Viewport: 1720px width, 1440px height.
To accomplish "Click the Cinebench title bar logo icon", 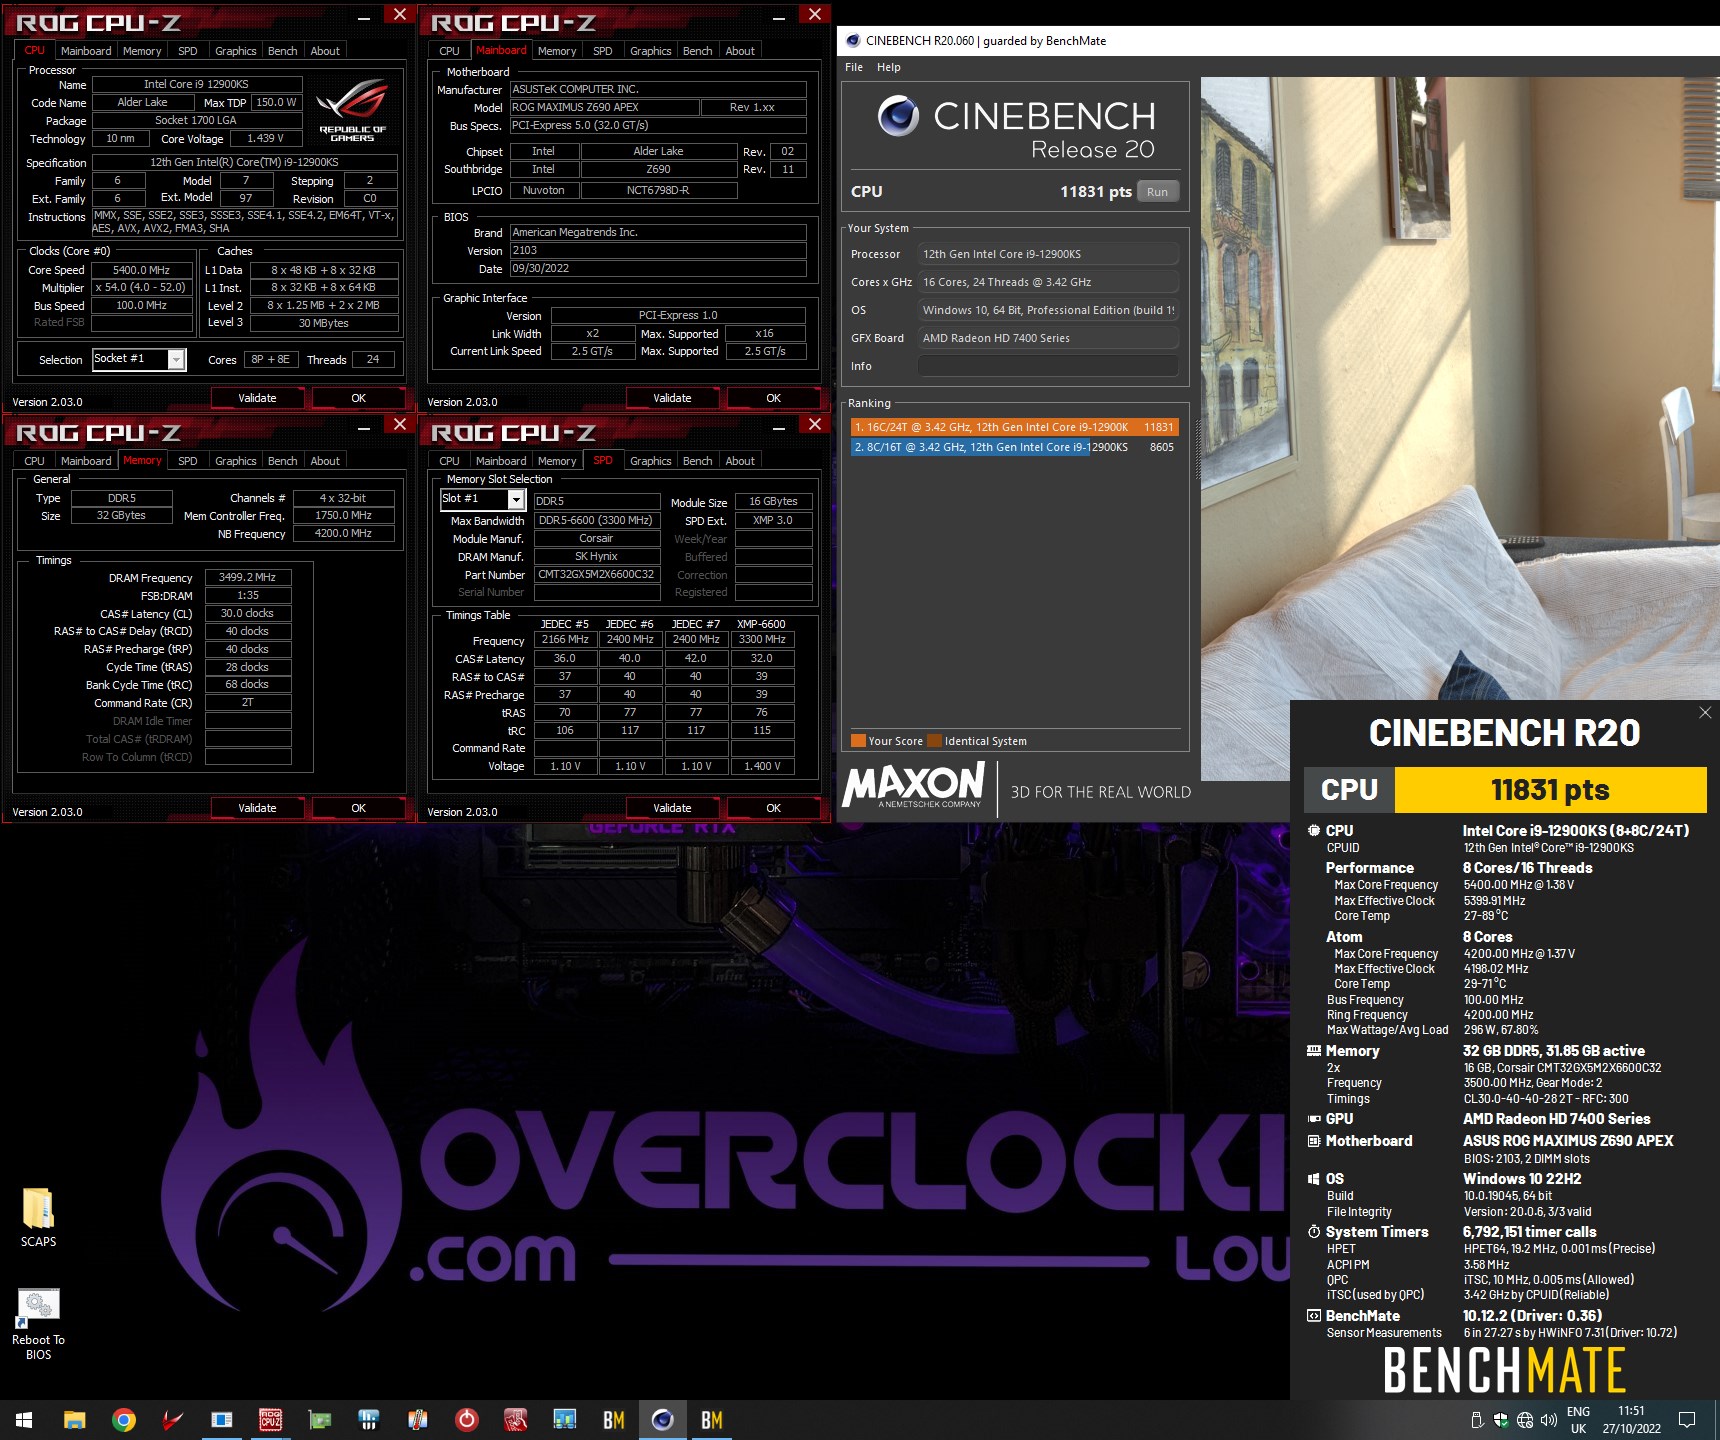I will 853,41.
